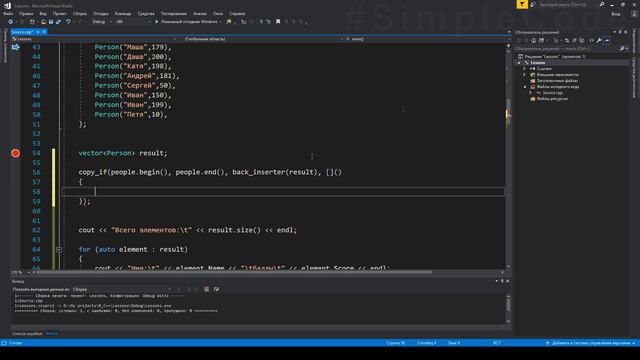
Task: Select the Файлы ресурсов folder
Action: tap(549, 99)
